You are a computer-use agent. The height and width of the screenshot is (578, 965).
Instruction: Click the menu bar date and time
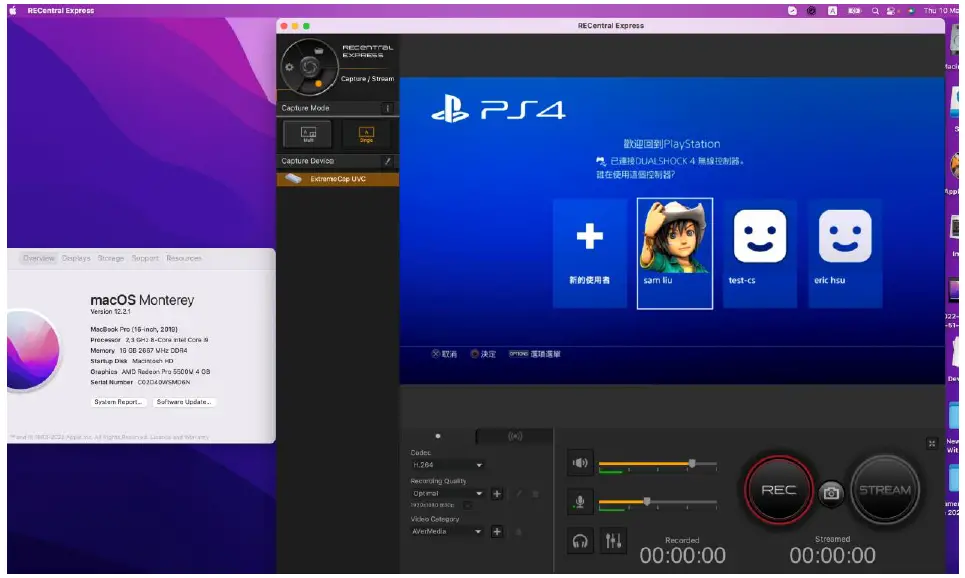(941, 10)
